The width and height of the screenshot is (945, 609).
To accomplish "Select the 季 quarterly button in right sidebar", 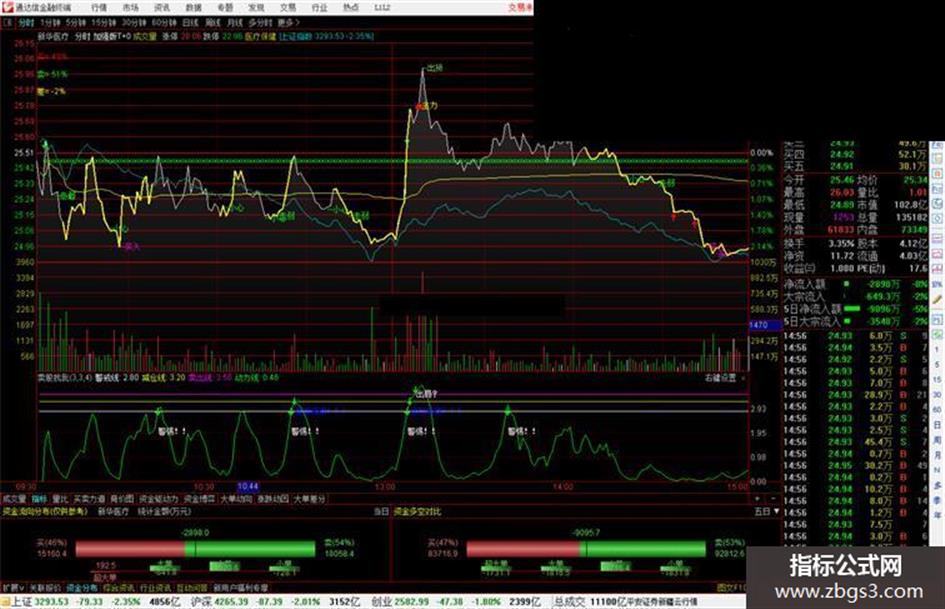I will pos(937,500).
